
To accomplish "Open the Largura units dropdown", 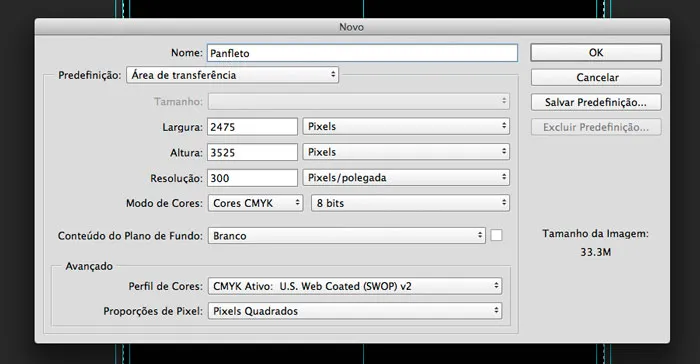I will point(406,126).
